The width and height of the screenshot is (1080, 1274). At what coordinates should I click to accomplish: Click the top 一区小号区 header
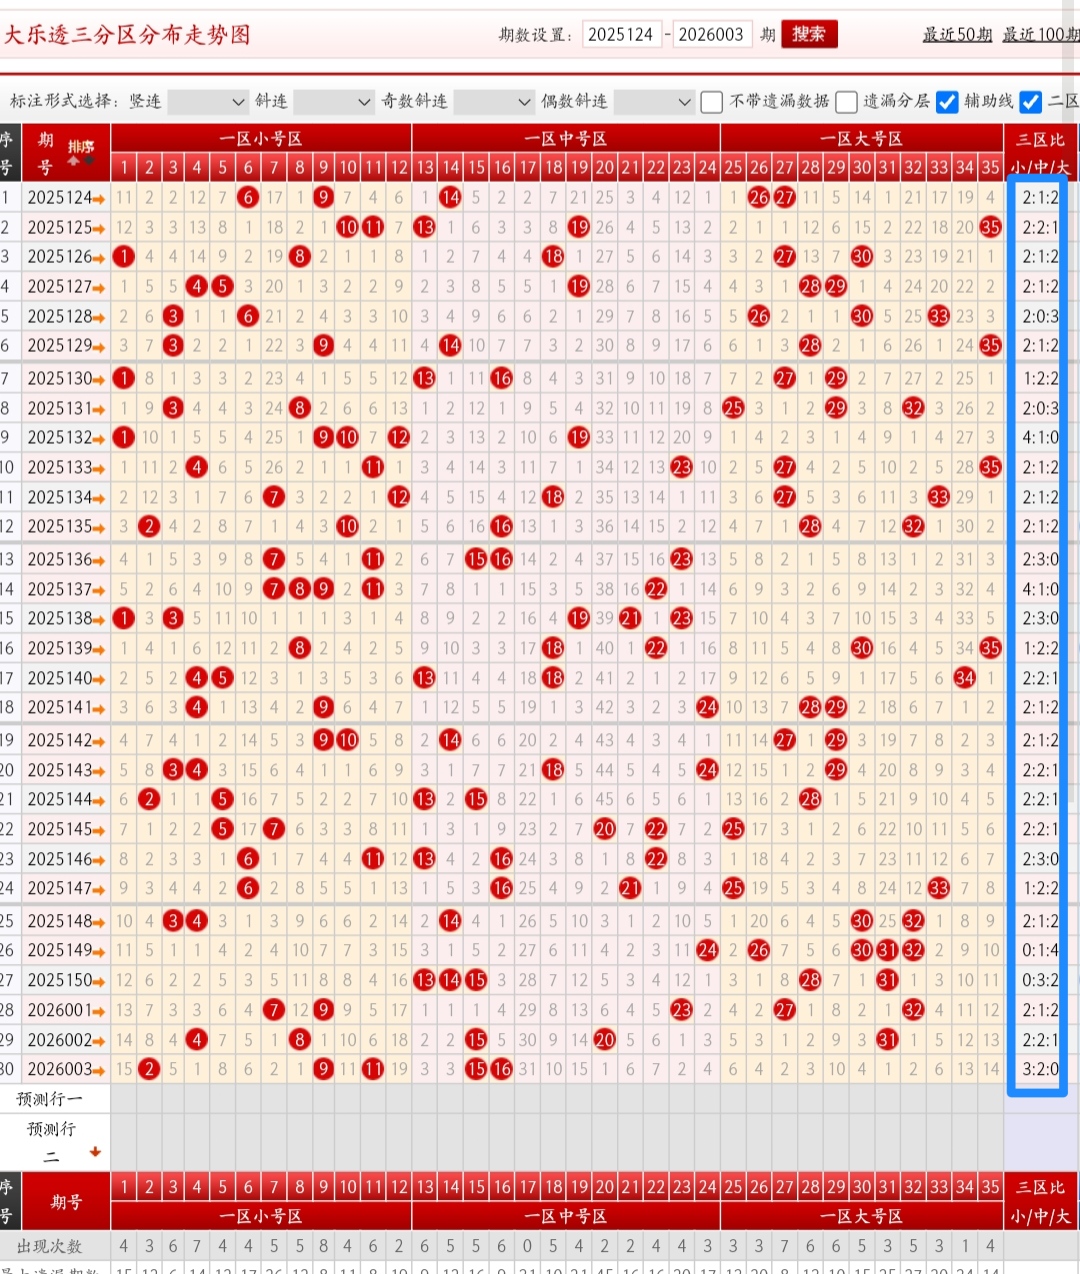(261, 139)
